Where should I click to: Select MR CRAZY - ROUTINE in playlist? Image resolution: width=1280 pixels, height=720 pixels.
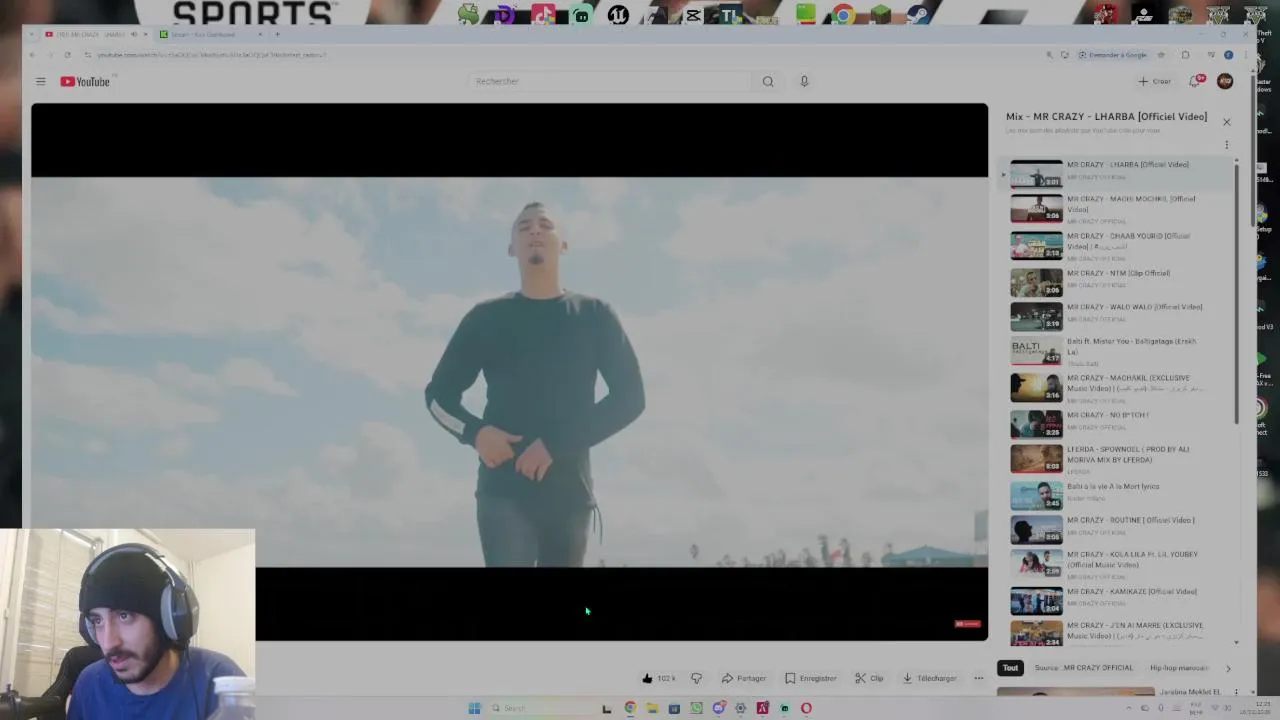[1118, 528]
